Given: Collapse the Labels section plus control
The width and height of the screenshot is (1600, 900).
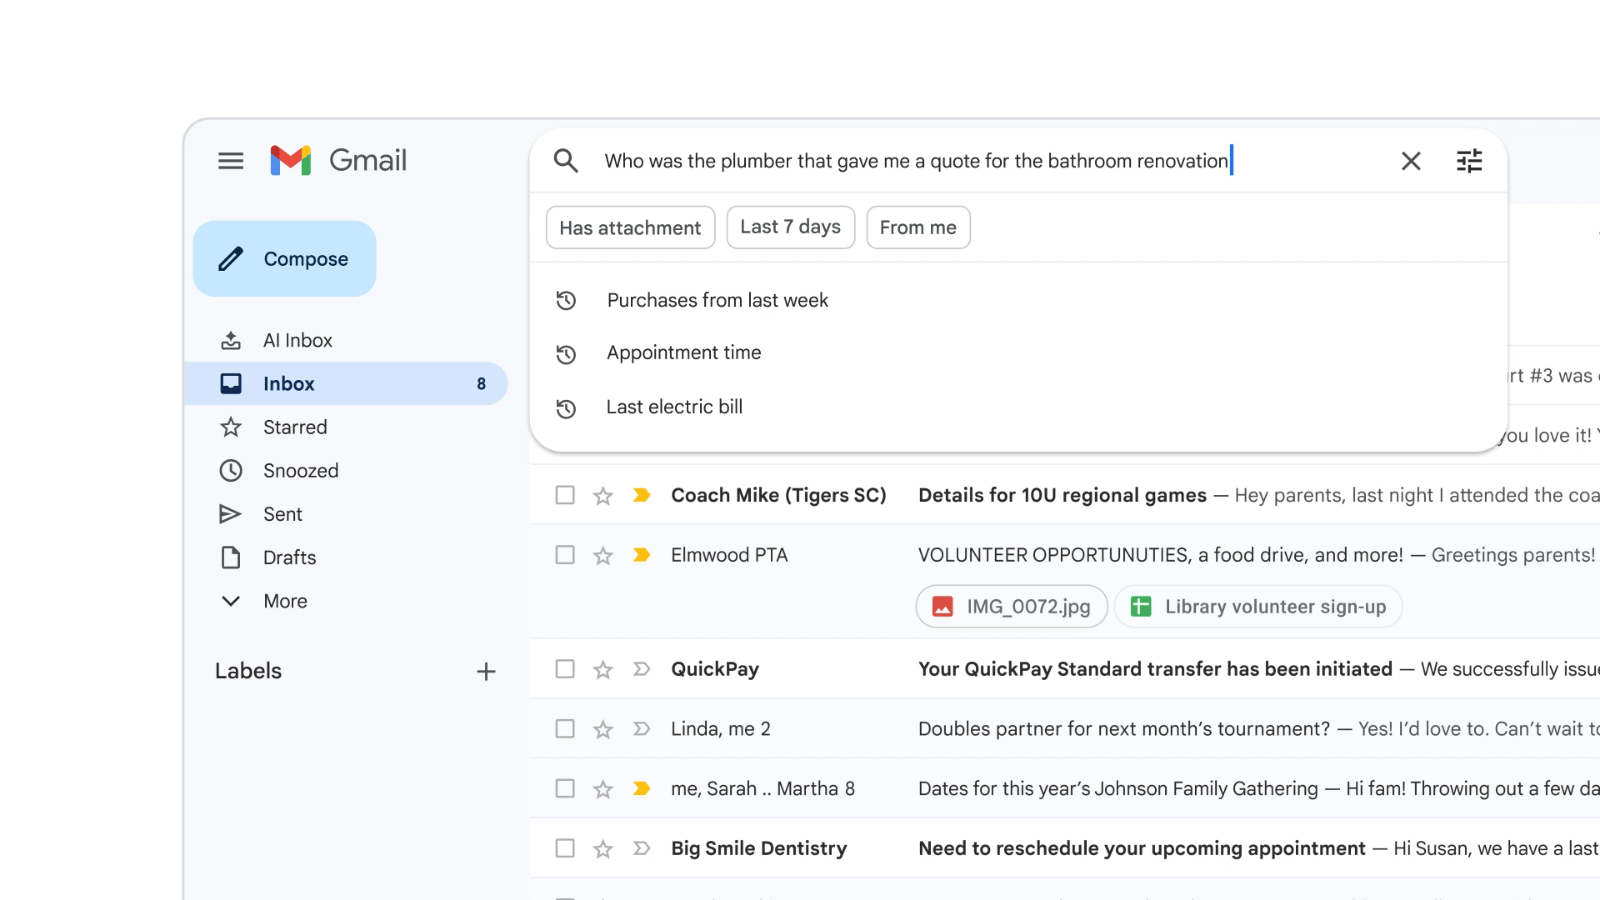Looking at the screenshot, I should pyautogui.click(x=486, y=671).
